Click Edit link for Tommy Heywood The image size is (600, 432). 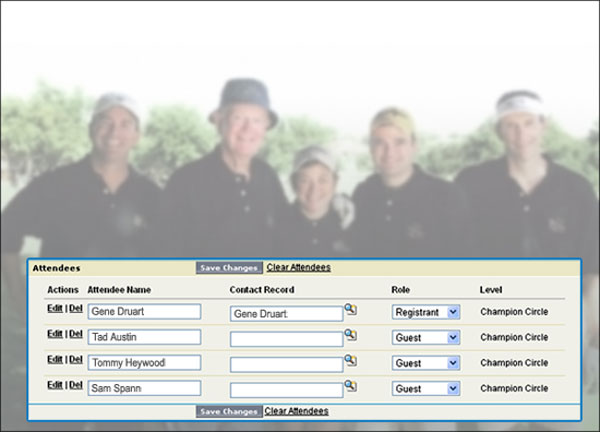pyautogui.click(x=55, y=358)
